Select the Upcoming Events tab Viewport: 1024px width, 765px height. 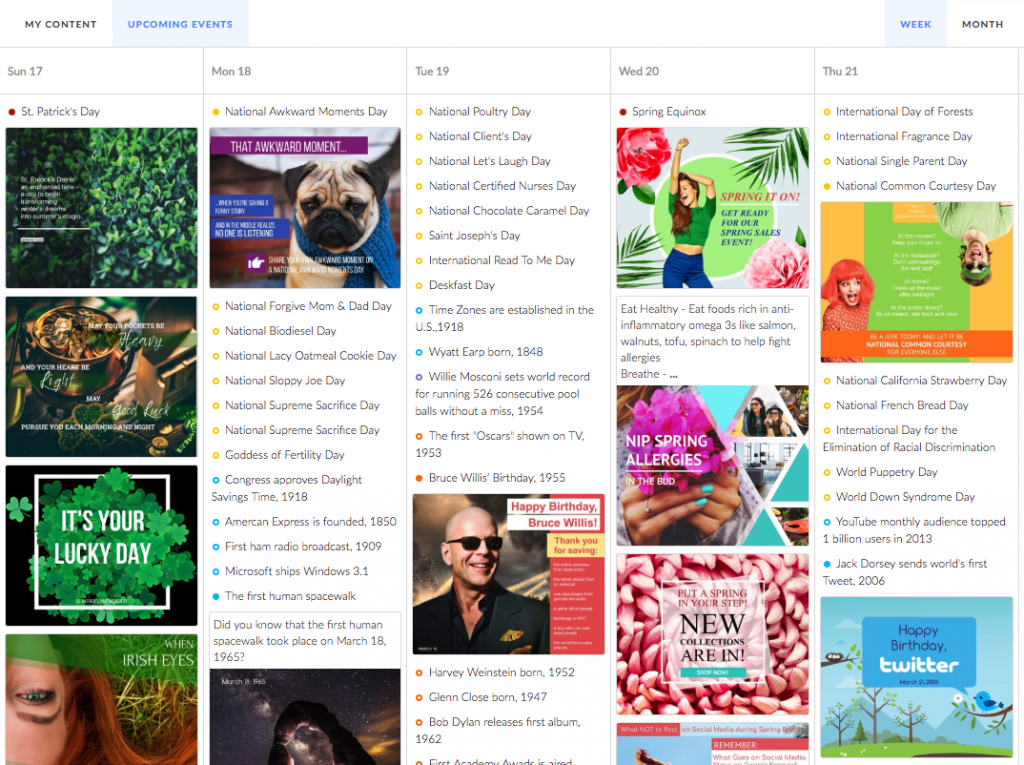point(180,24)
